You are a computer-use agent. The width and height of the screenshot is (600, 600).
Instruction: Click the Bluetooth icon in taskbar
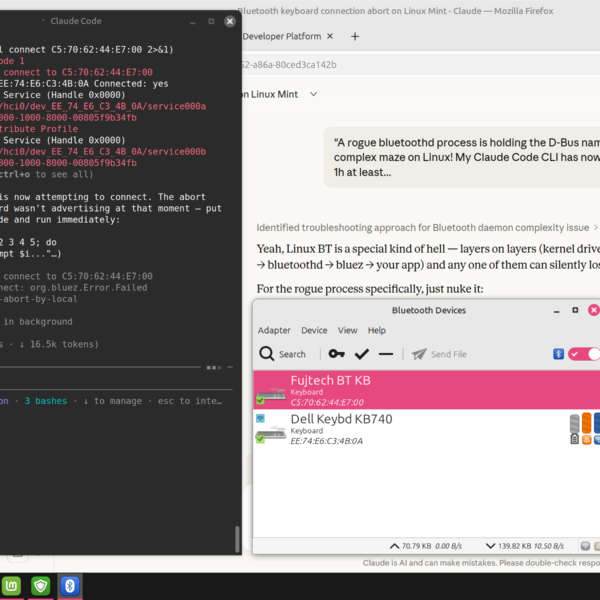click(70, 586)
